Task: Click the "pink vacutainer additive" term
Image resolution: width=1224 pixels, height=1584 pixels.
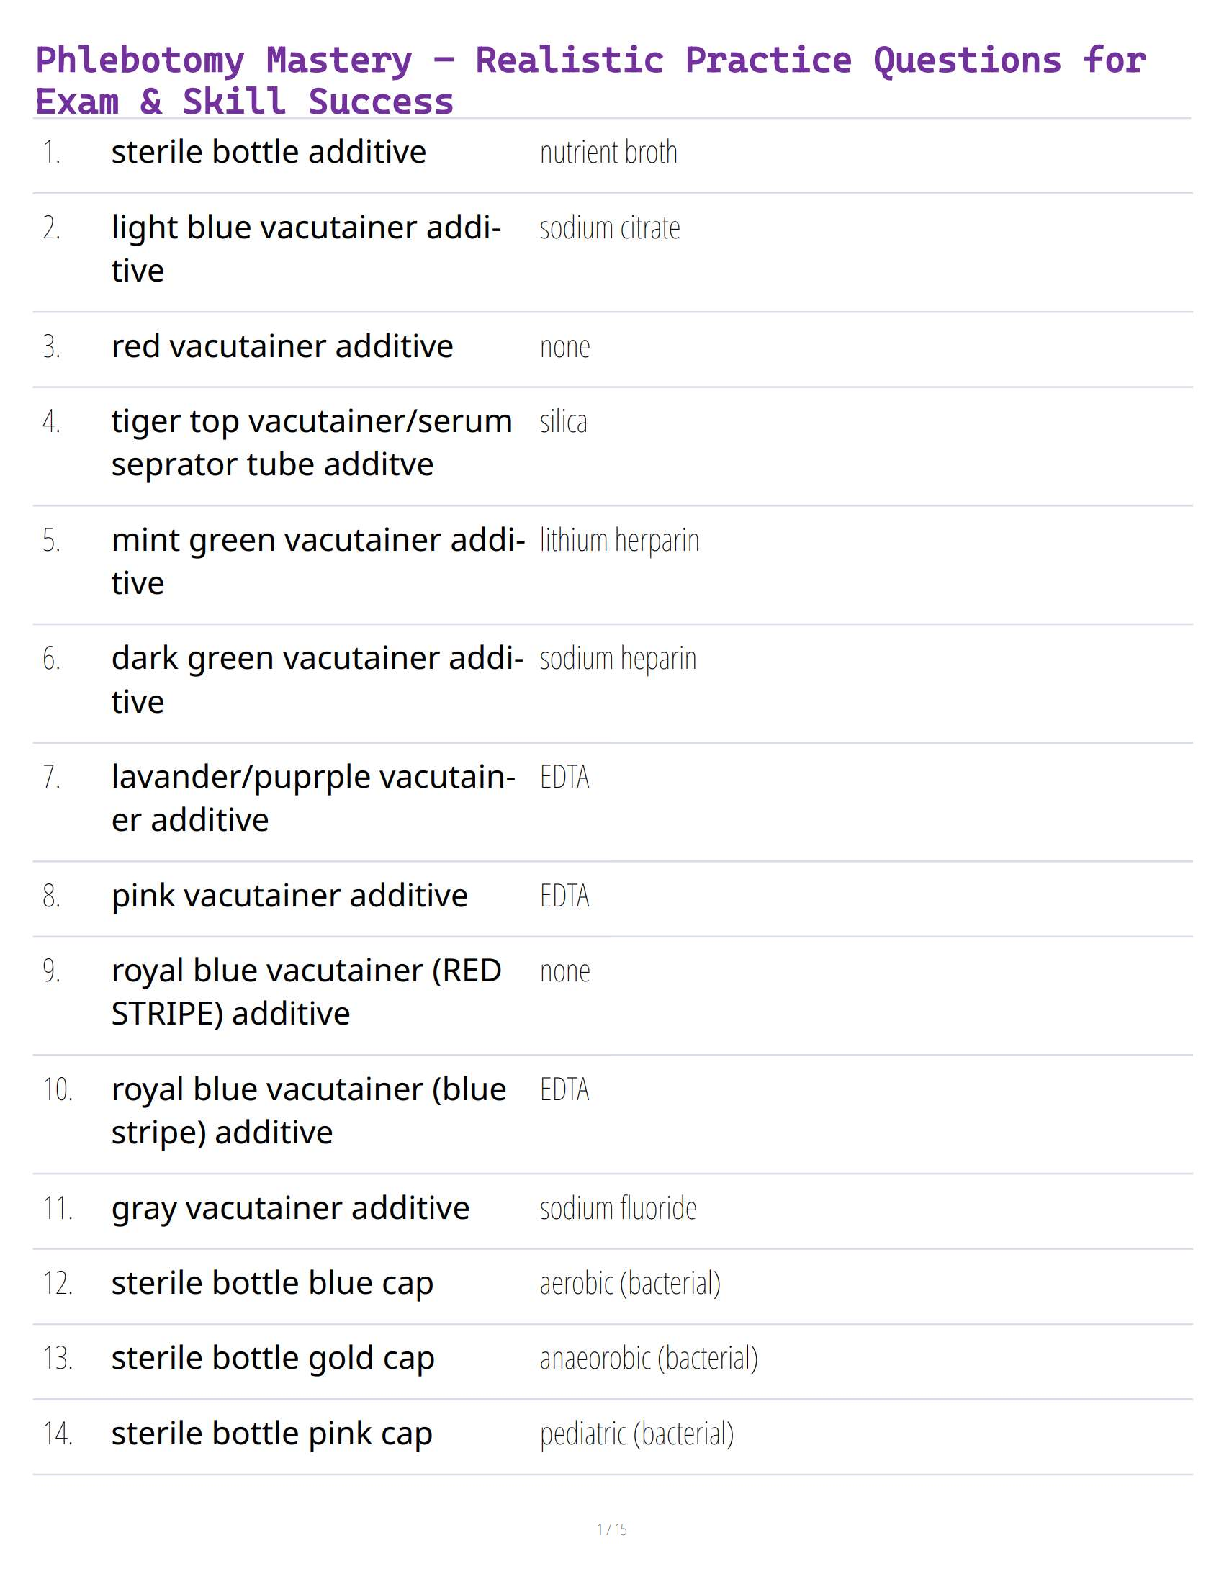Action: point(289,895)
